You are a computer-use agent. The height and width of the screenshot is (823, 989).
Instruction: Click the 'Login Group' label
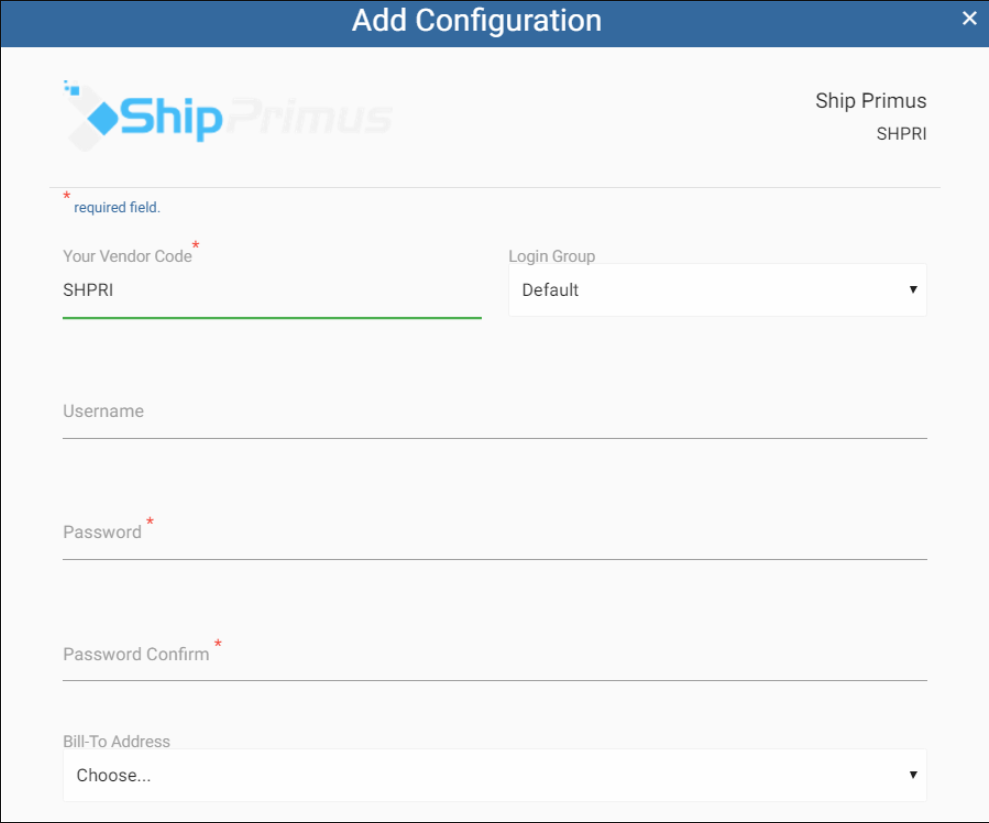pyautogui.click(x=552, y=256)
